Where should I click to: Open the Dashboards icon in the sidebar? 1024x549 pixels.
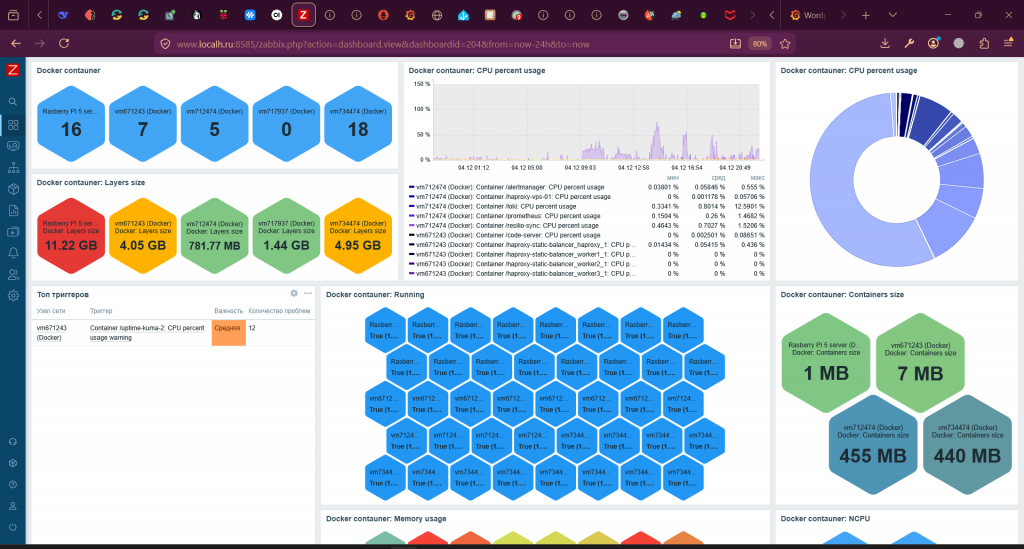[13, 124]
